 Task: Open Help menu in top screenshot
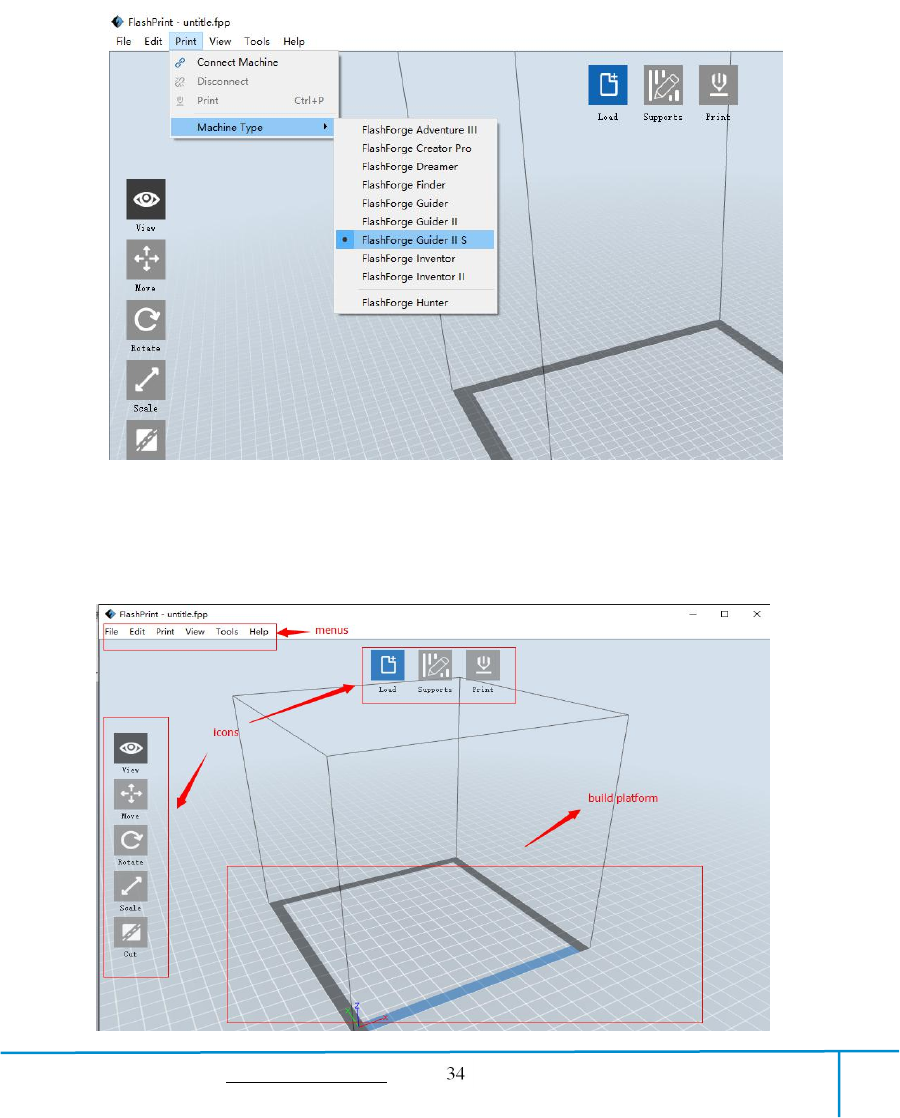coord(294,41)
